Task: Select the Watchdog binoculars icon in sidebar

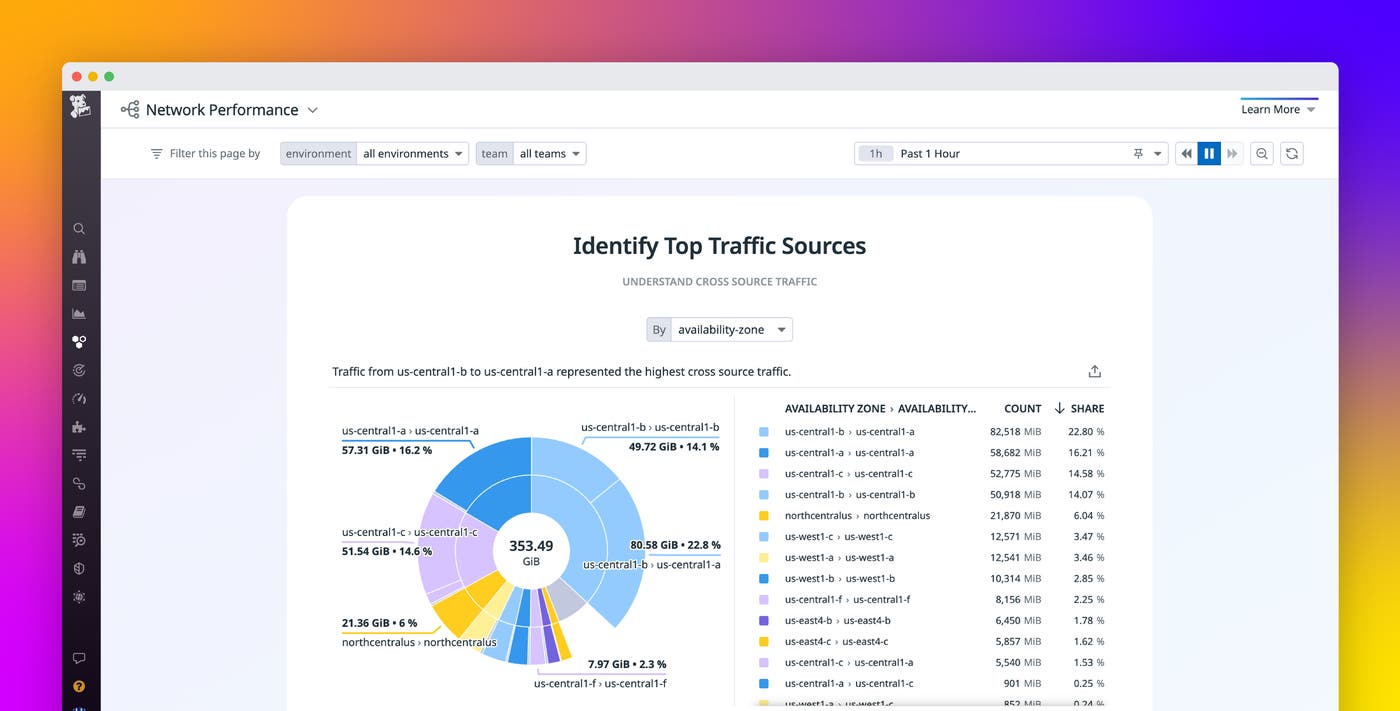Action: point(79,256)
